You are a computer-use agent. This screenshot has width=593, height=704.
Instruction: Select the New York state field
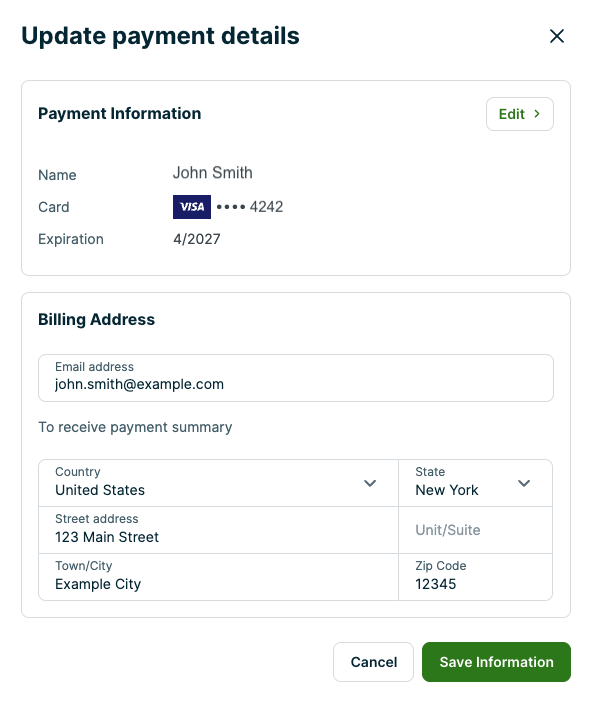[475, 483]
